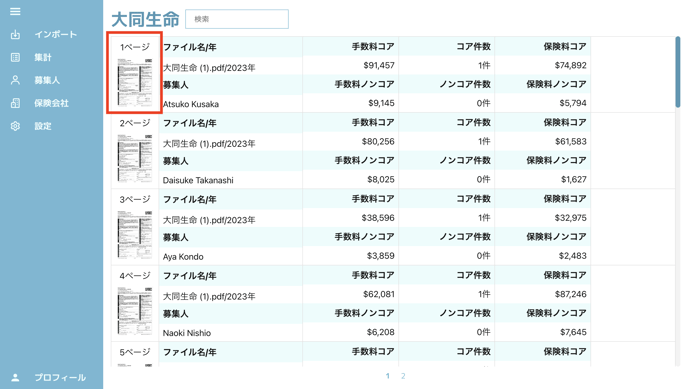Click the $61,583 premium value
Image resolution: width=688 pixels, height=389 pixels.
[570, 142]
